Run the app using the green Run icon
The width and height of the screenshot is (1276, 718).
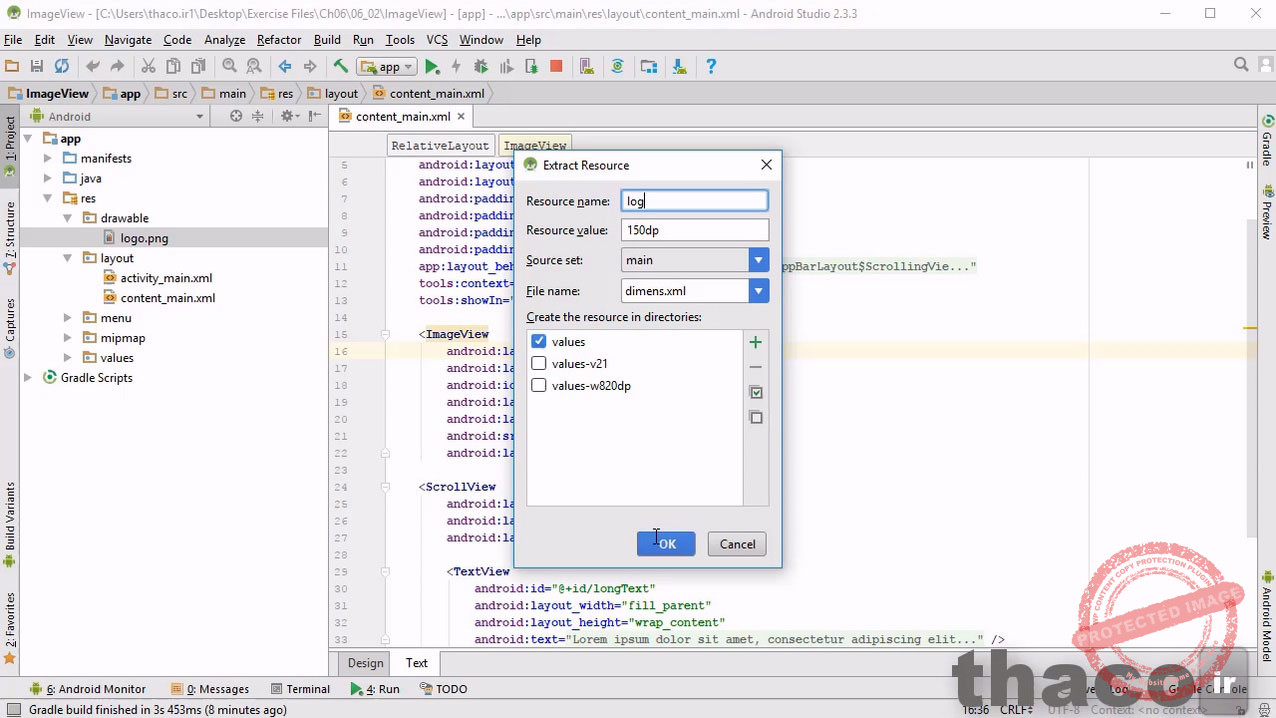pyautogui.click(x=432, y=67)
